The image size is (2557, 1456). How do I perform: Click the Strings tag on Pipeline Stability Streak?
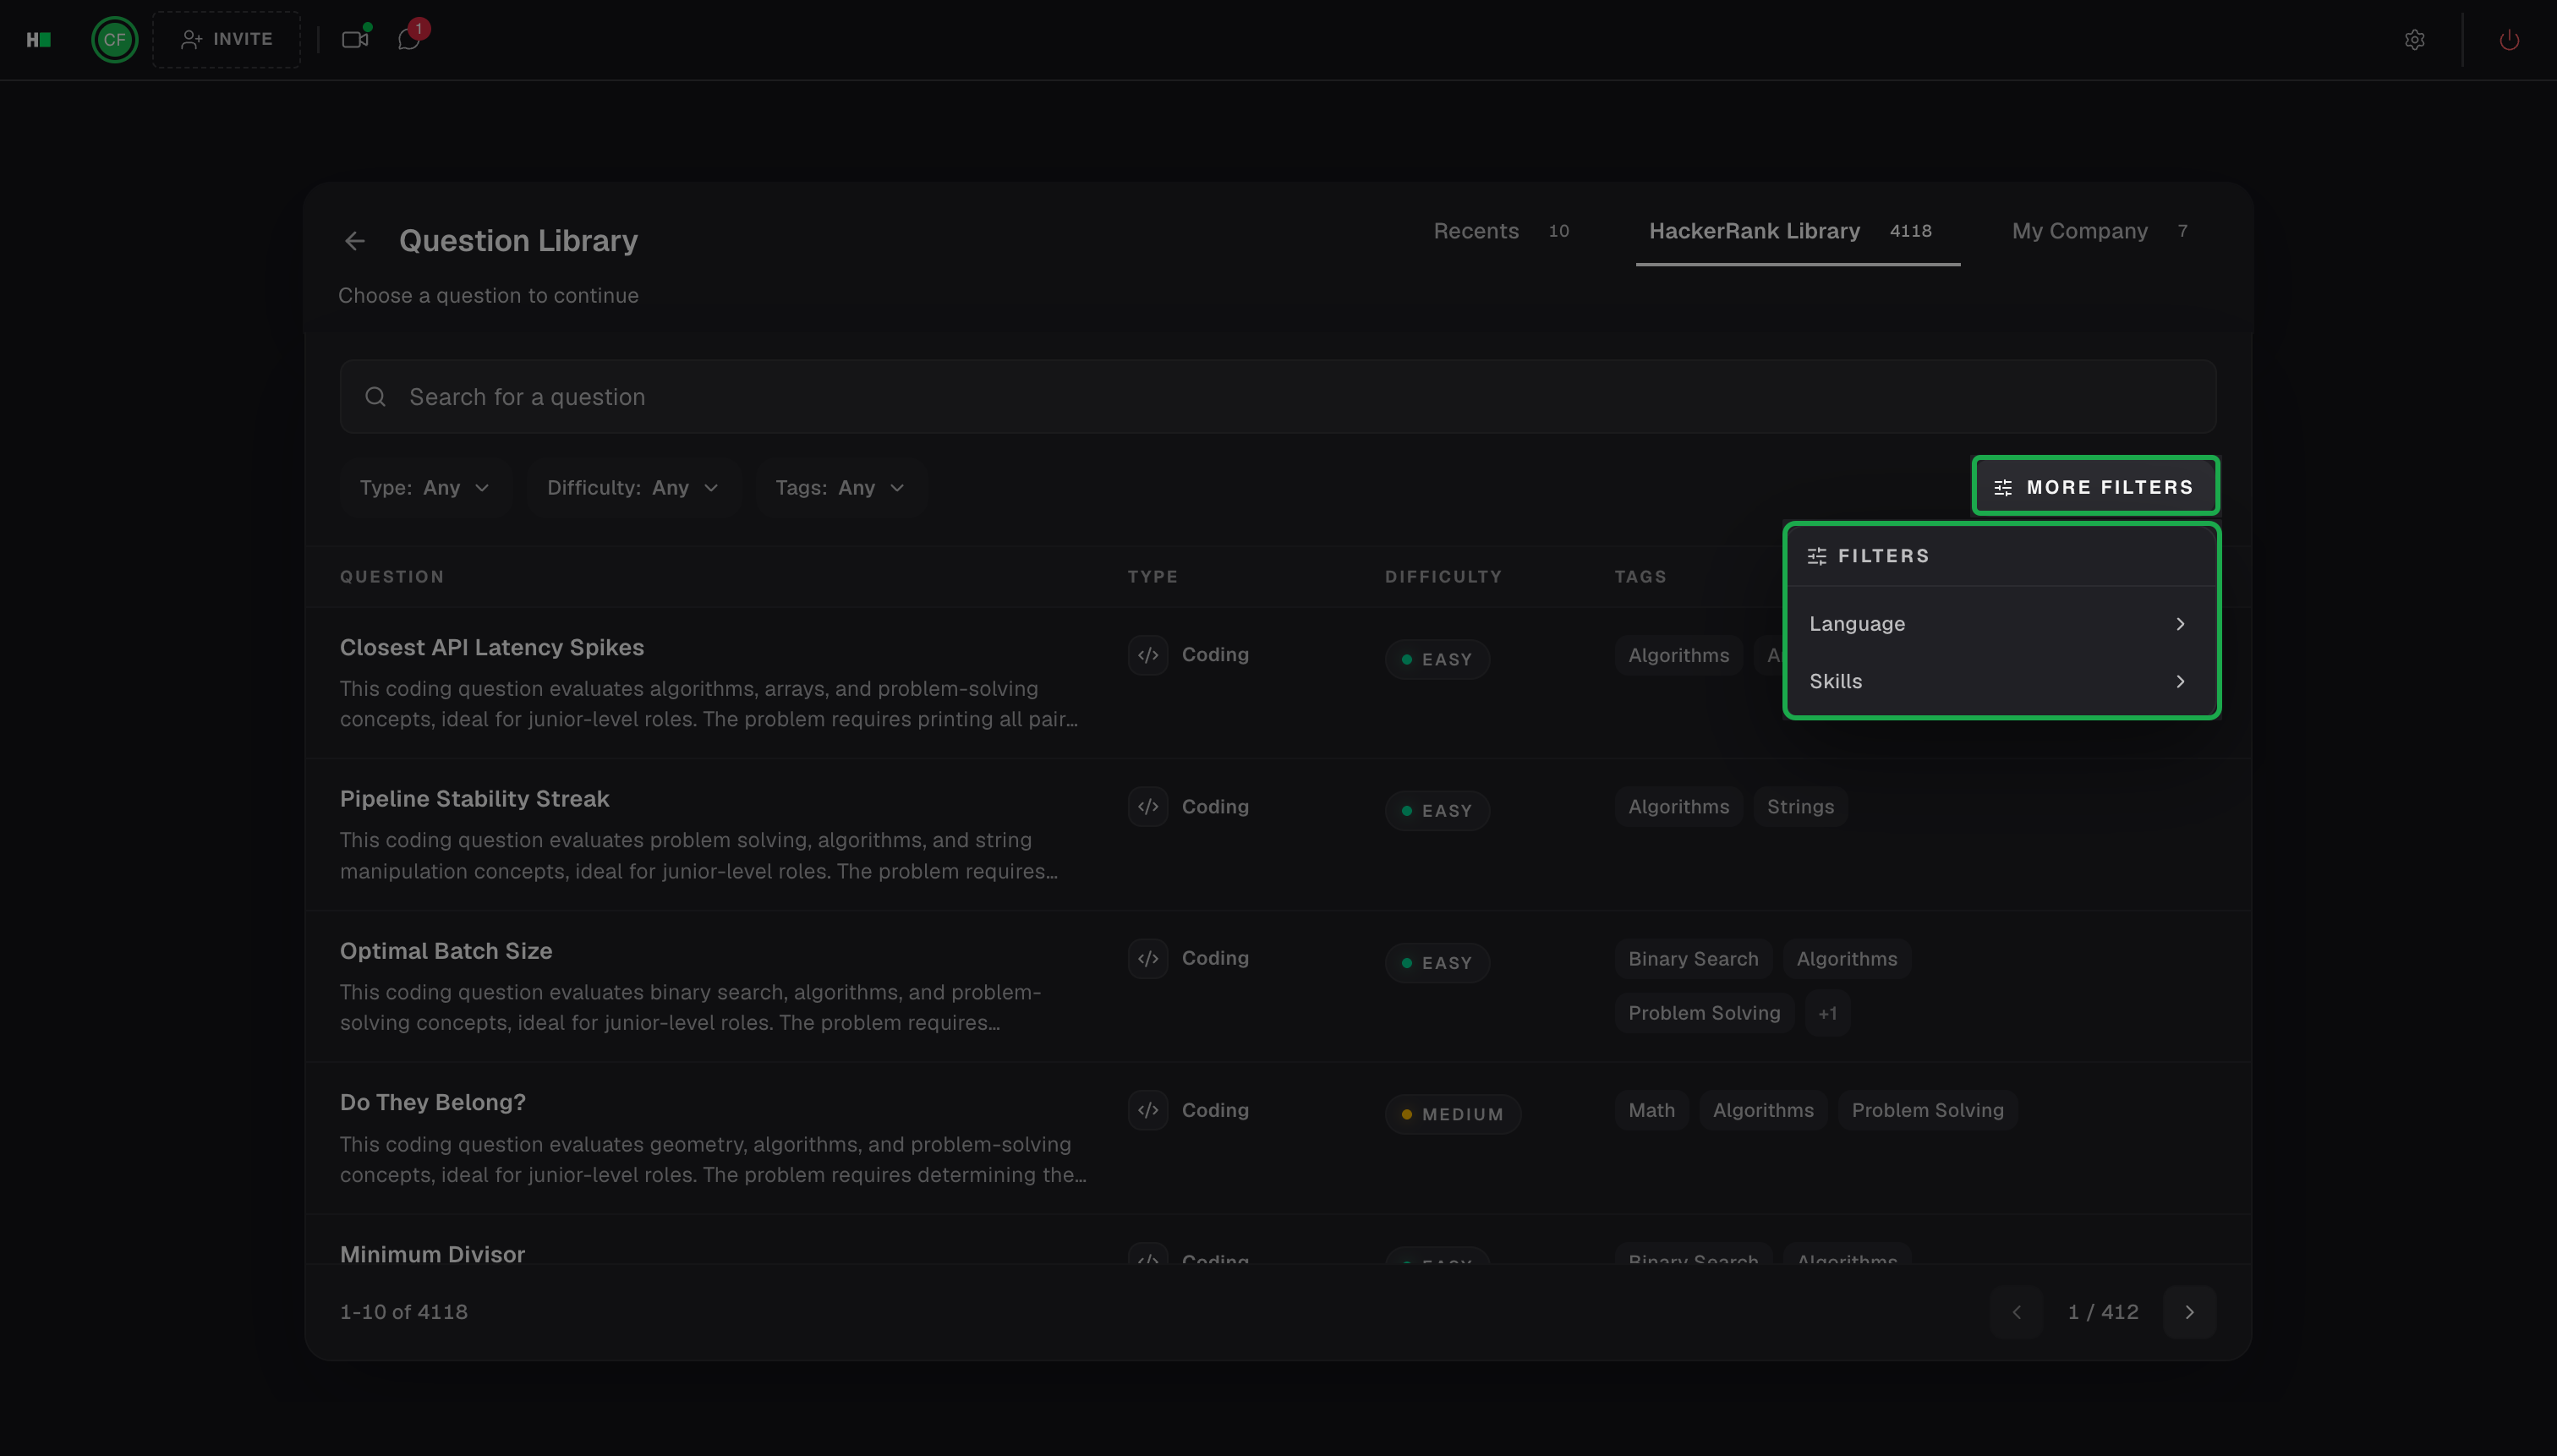pyautogui.click(x=1800, y=807)
